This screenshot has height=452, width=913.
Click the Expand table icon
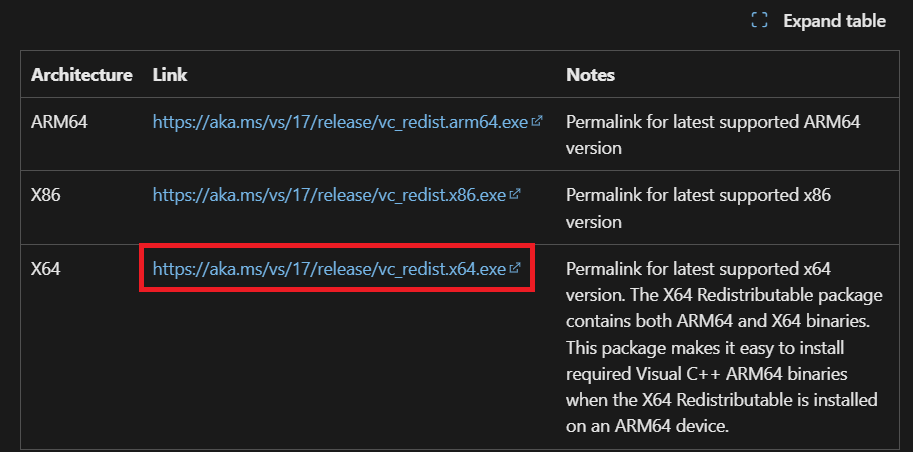(x=759, y=20)
